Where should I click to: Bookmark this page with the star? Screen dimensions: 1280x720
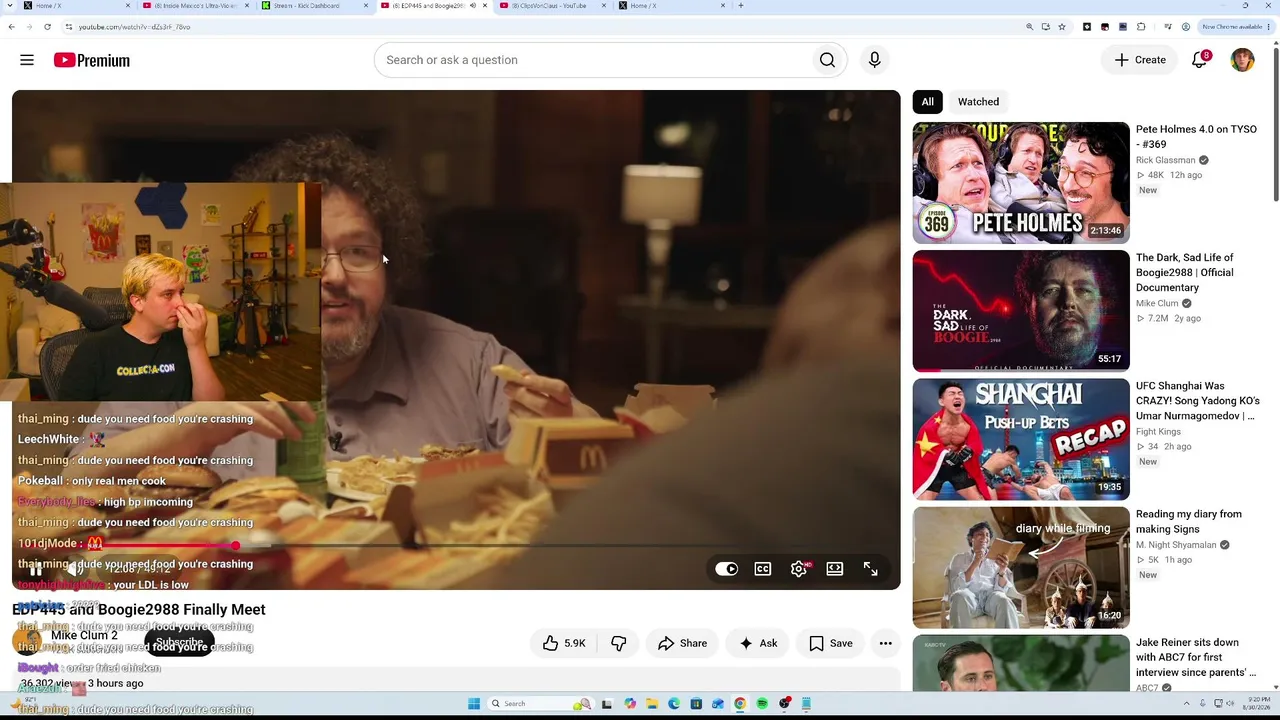click(1062, 27)
